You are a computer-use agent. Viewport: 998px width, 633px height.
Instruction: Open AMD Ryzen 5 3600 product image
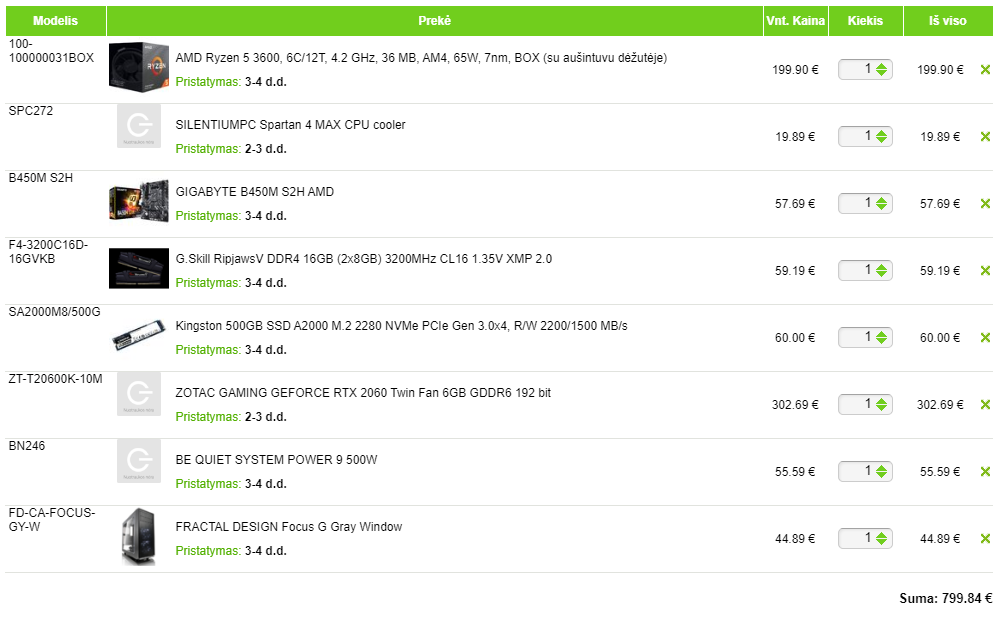139,67
